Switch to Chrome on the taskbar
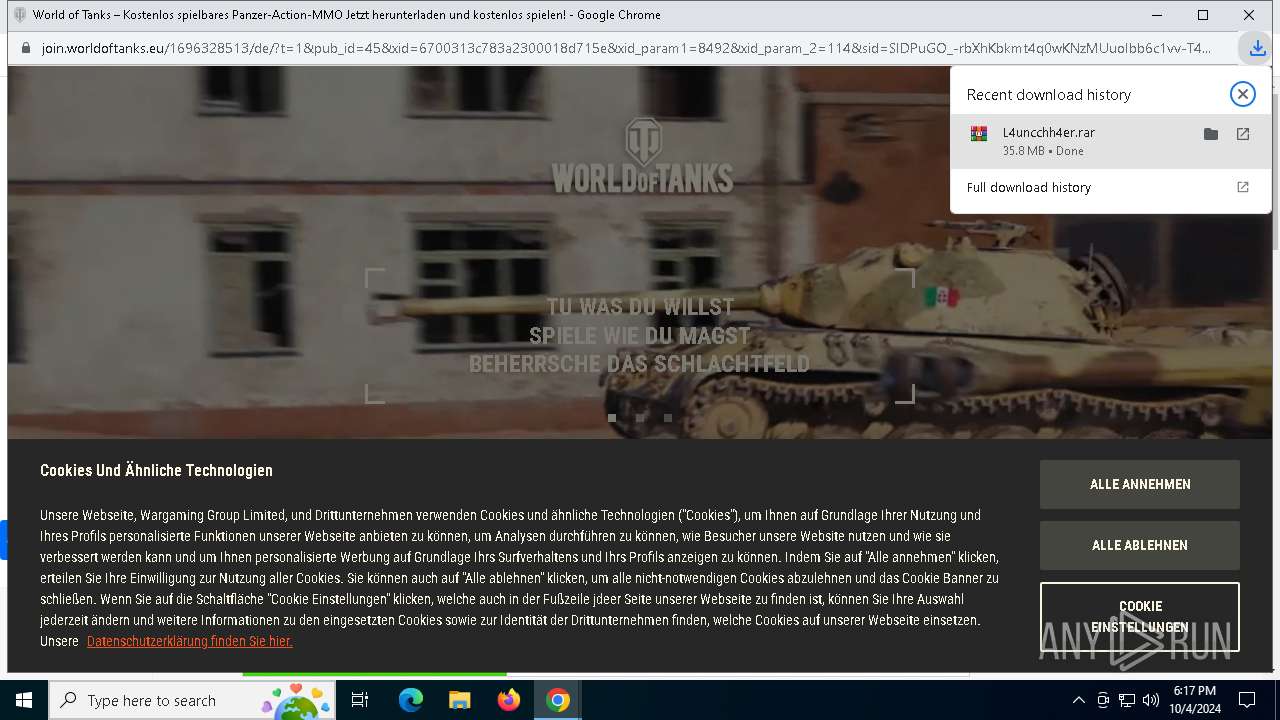This screenshot has height=720, width=1280. pyautogui.click(x=558, y=700)
